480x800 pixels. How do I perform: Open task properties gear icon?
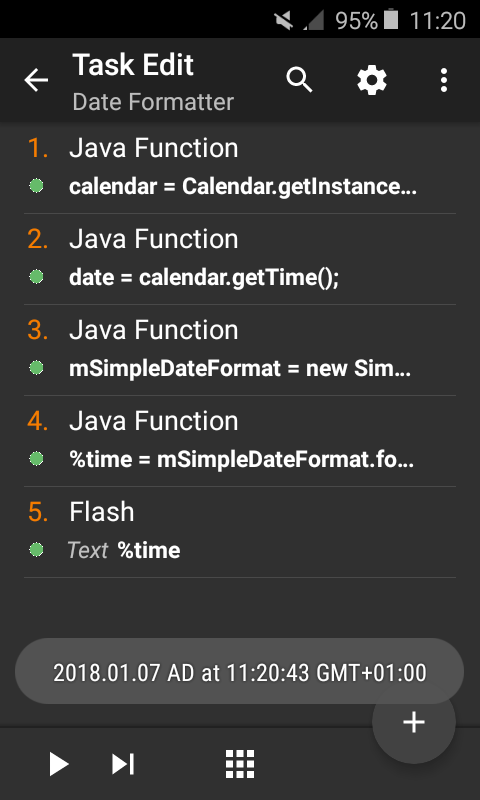[371, 80]
